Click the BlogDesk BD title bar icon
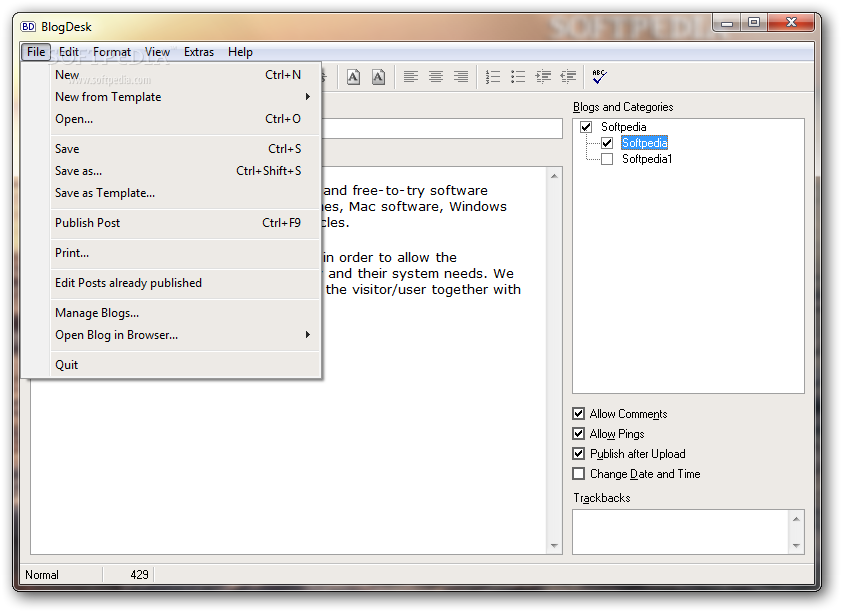This screenshot has width=842, height=612. pyautogui.click(x=28, y=26)
